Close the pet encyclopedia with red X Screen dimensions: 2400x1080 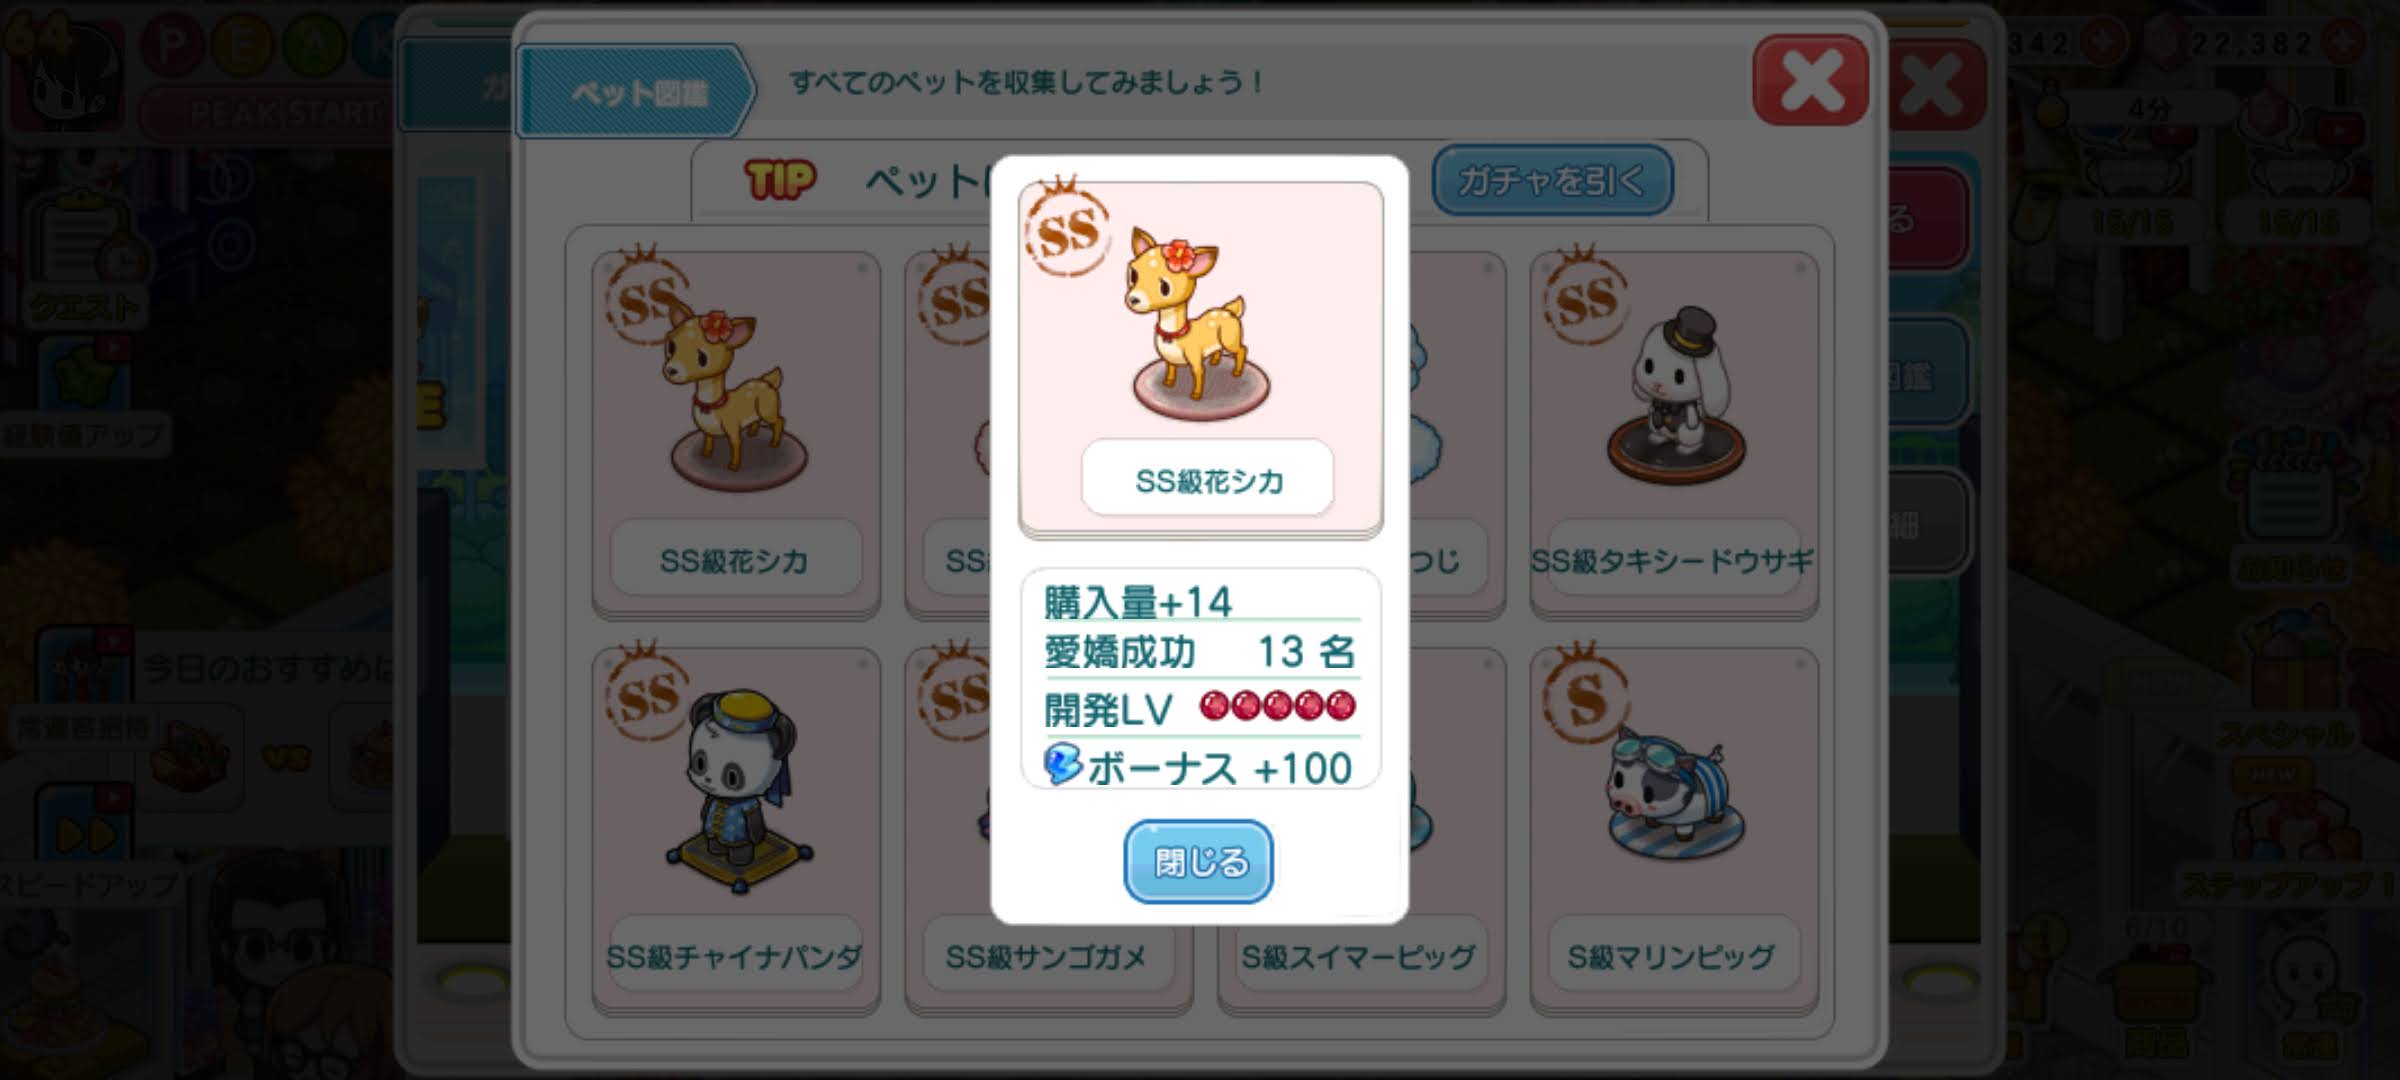pos(1810,80)
